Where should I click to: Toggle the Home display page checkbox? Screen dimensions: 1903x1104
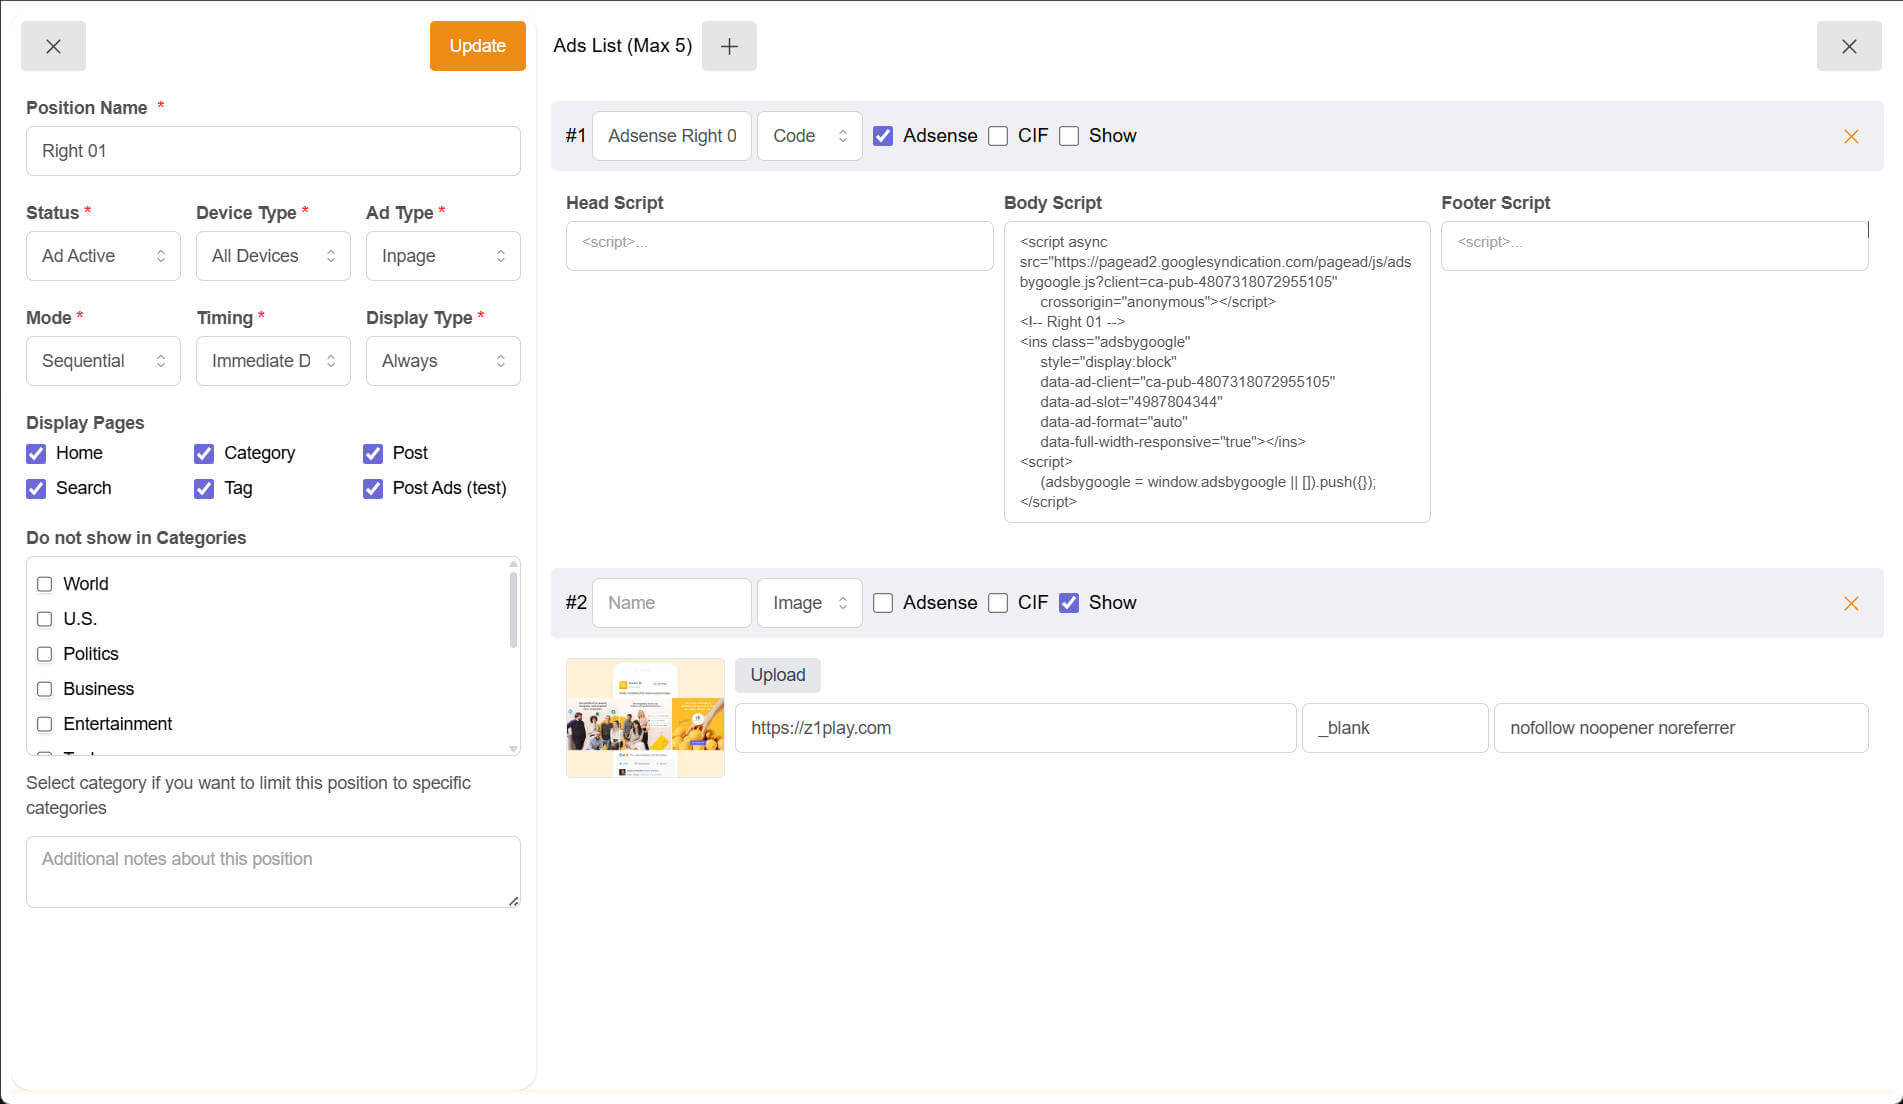click(x=36, y=453)
